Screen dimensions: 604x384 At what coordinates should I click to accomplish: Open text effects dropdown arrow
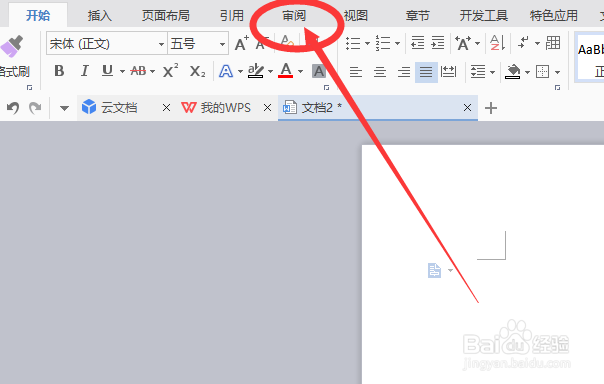click(x=240, y=72)
